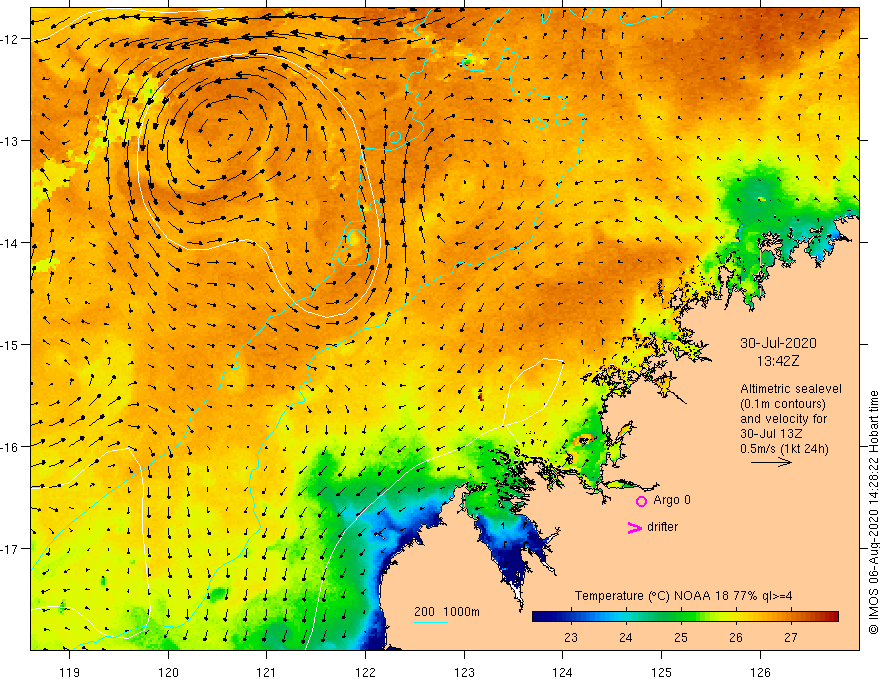Click the 0.5m/s velocity scale arrow

(x=772, y=462)
